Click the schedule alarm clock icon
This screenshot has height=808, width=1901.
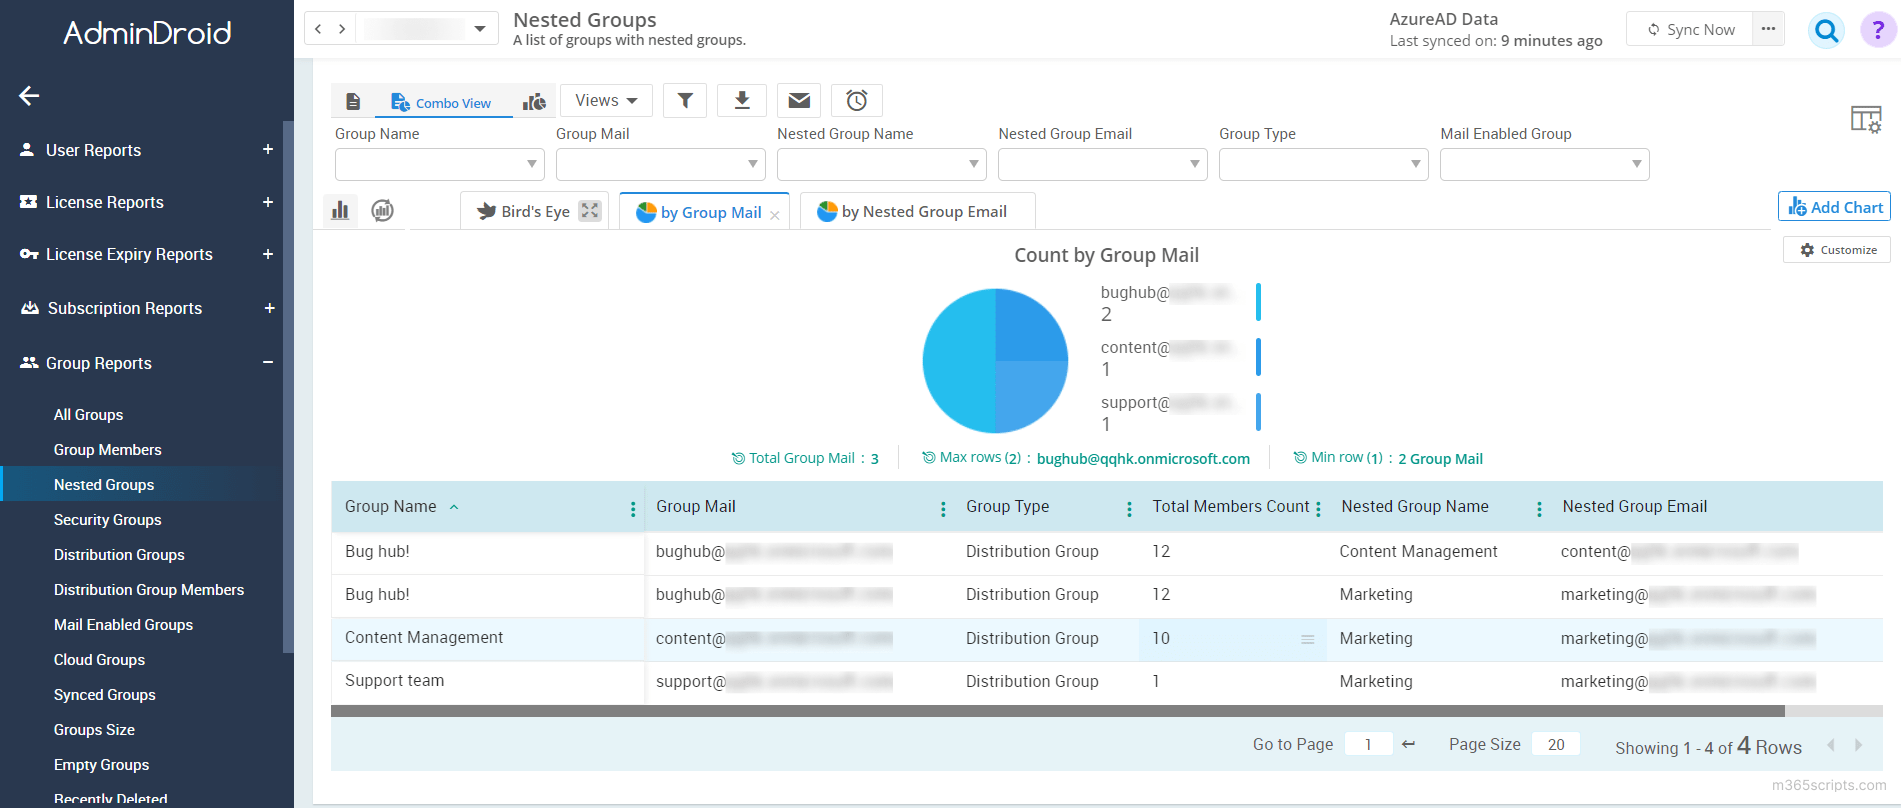[857, 100]
